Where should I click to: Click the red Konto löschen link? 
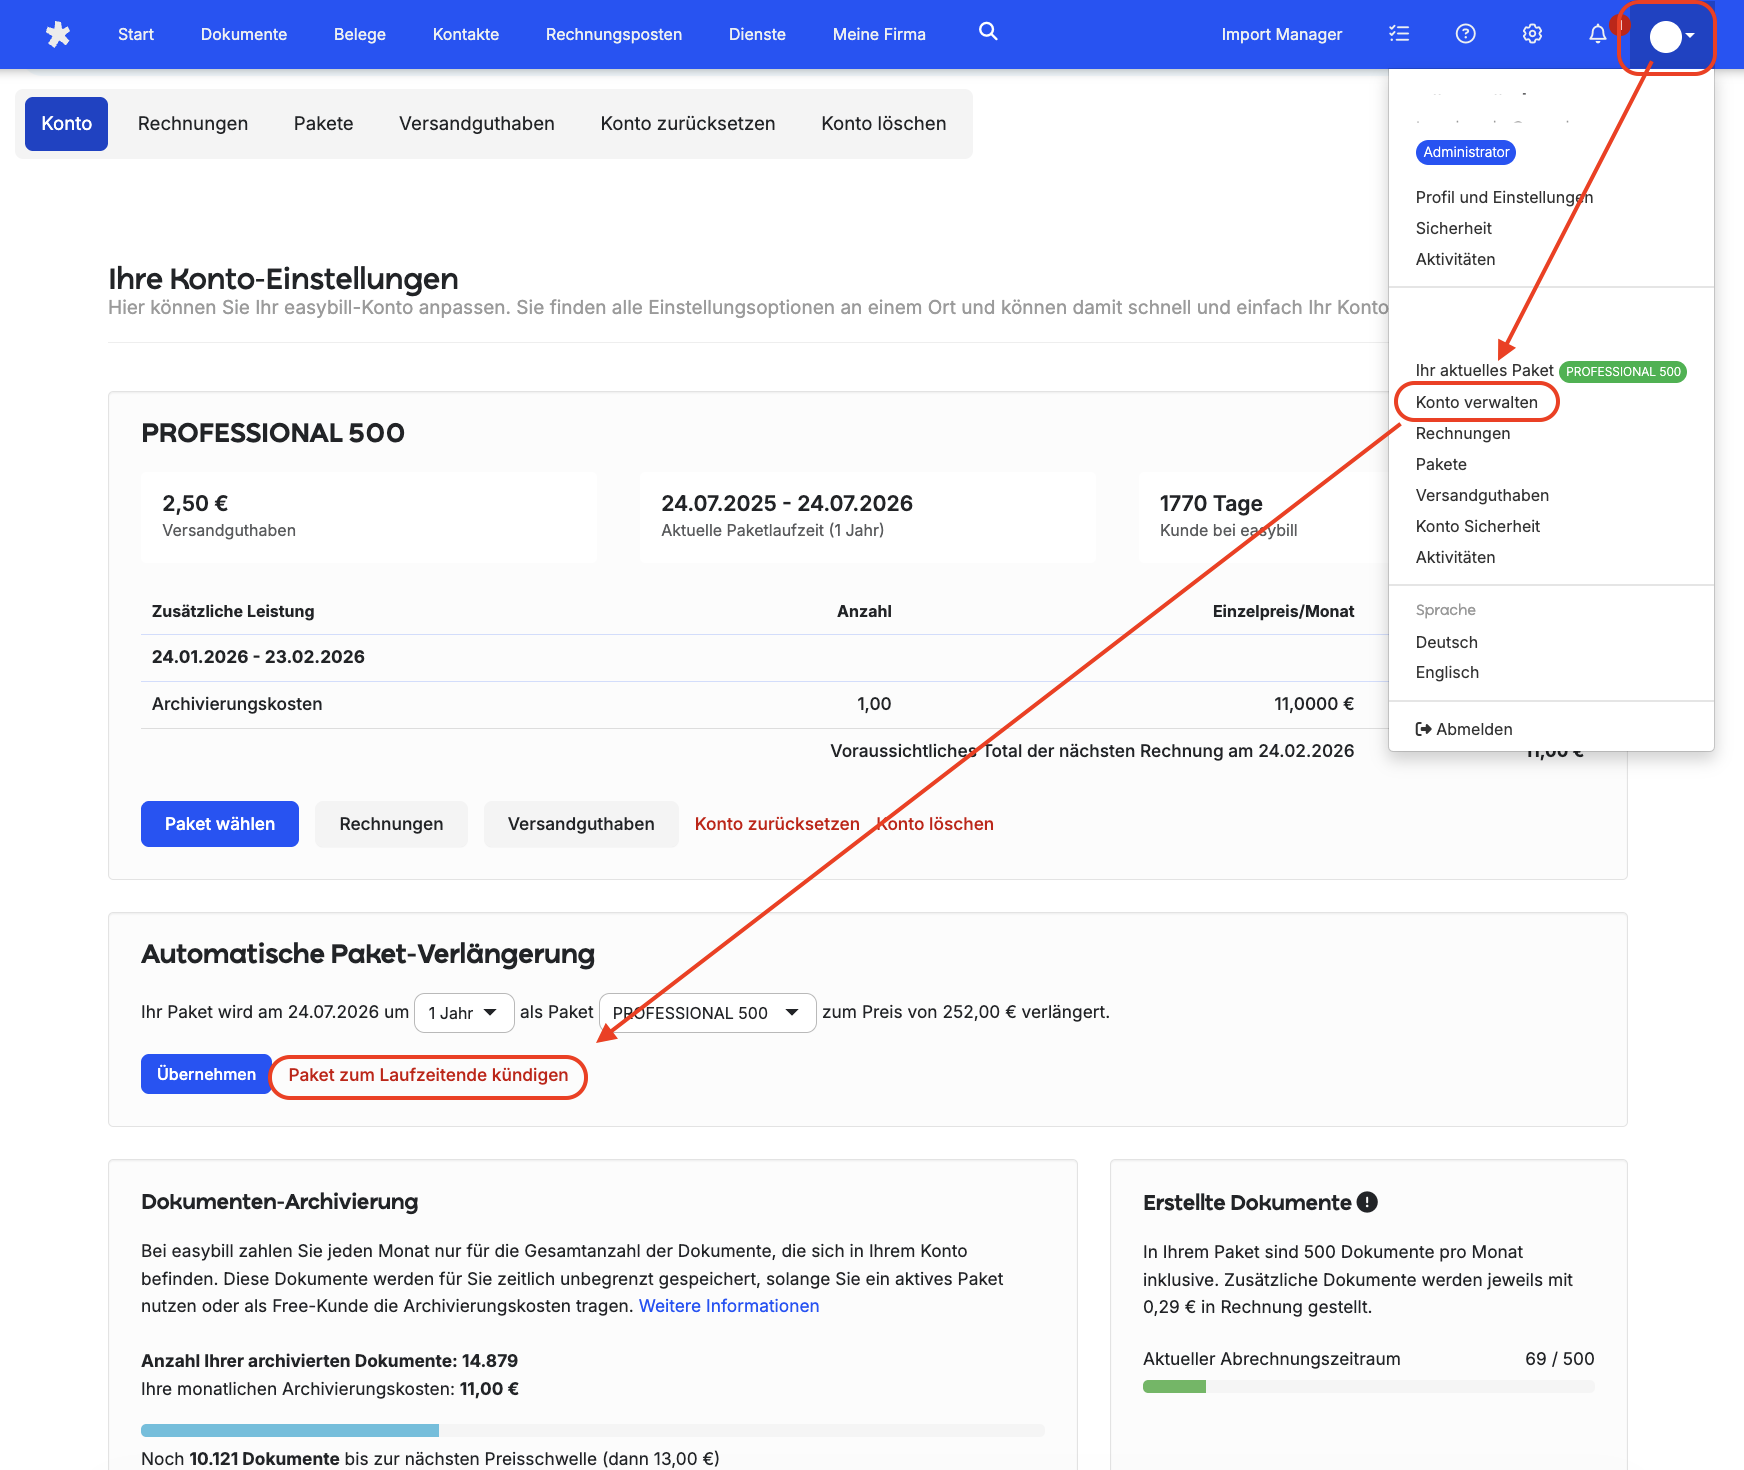(935, 824)
